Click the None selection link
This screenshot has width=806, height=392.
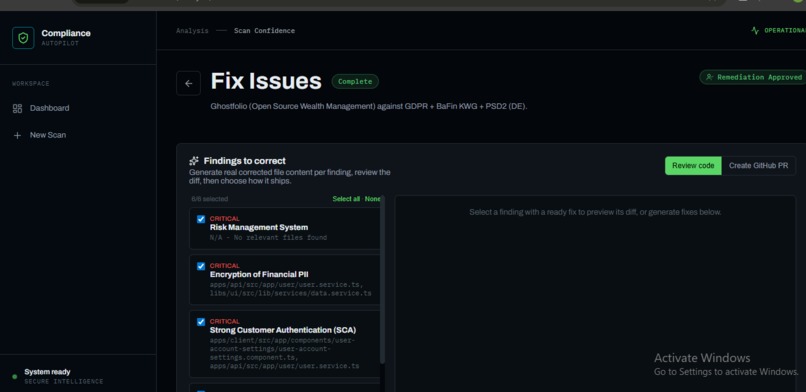(x=372, y=199)
